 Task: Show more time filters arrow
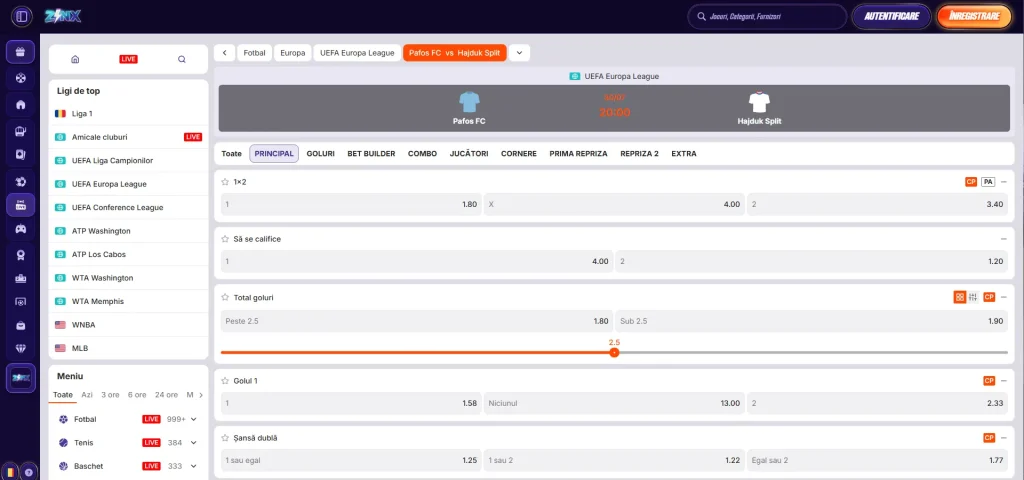click(200, 395)
